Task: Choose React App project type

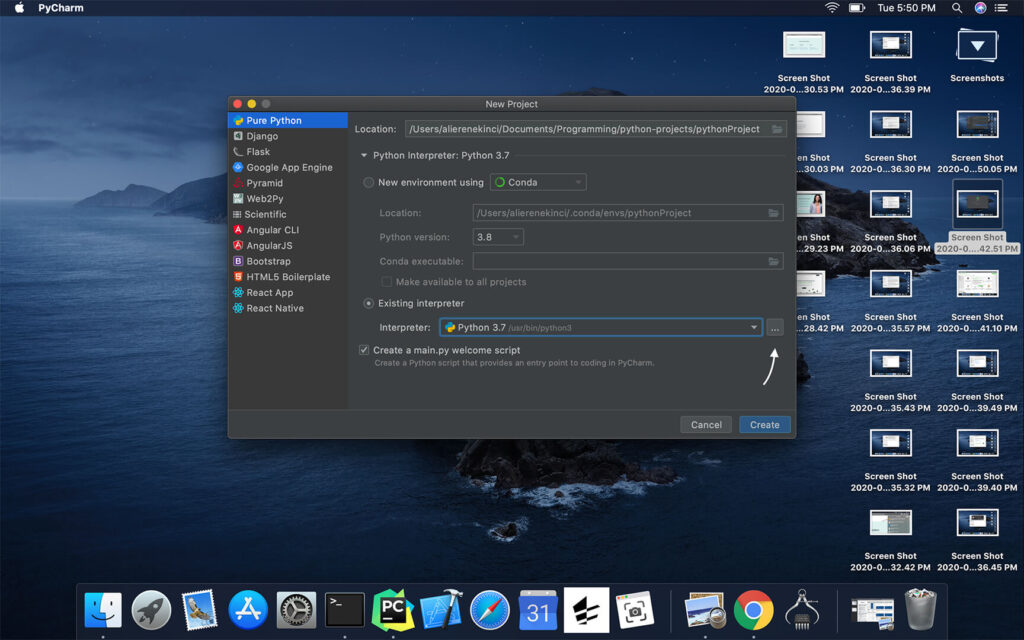Action: click(287, 293)
